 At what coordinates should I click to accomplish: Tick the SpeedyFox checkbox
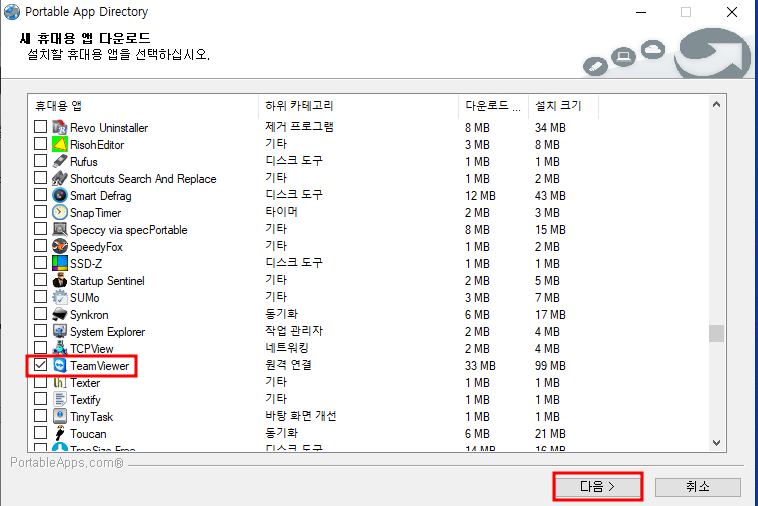click(41, 246)
